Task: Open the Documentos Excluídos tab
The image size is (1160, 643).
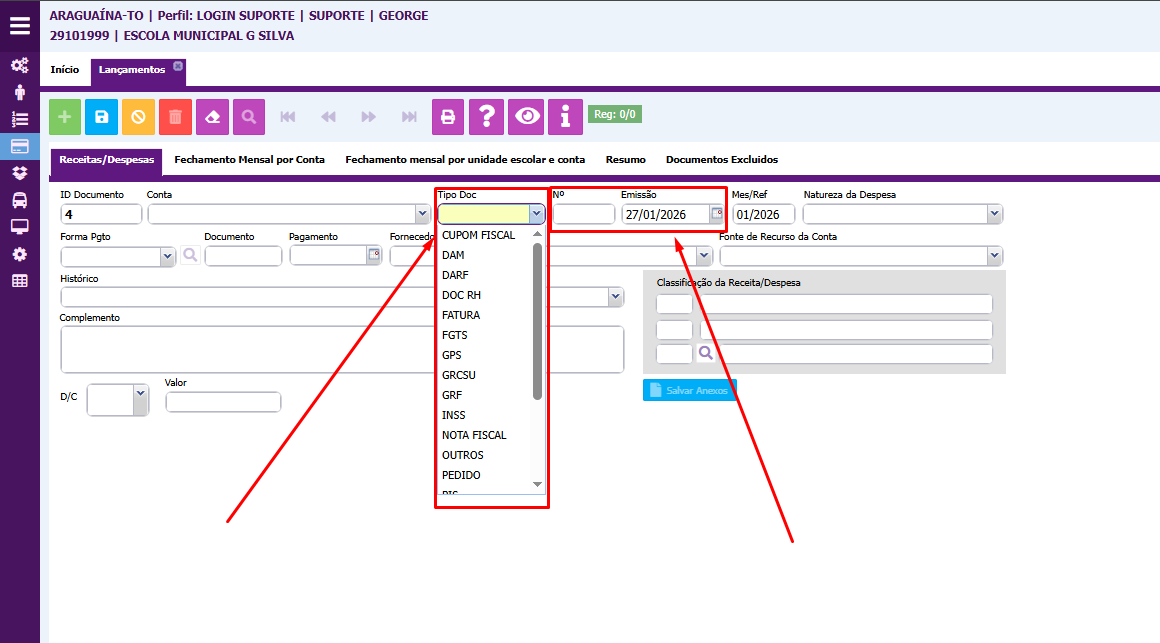Action: click(721, 160)
